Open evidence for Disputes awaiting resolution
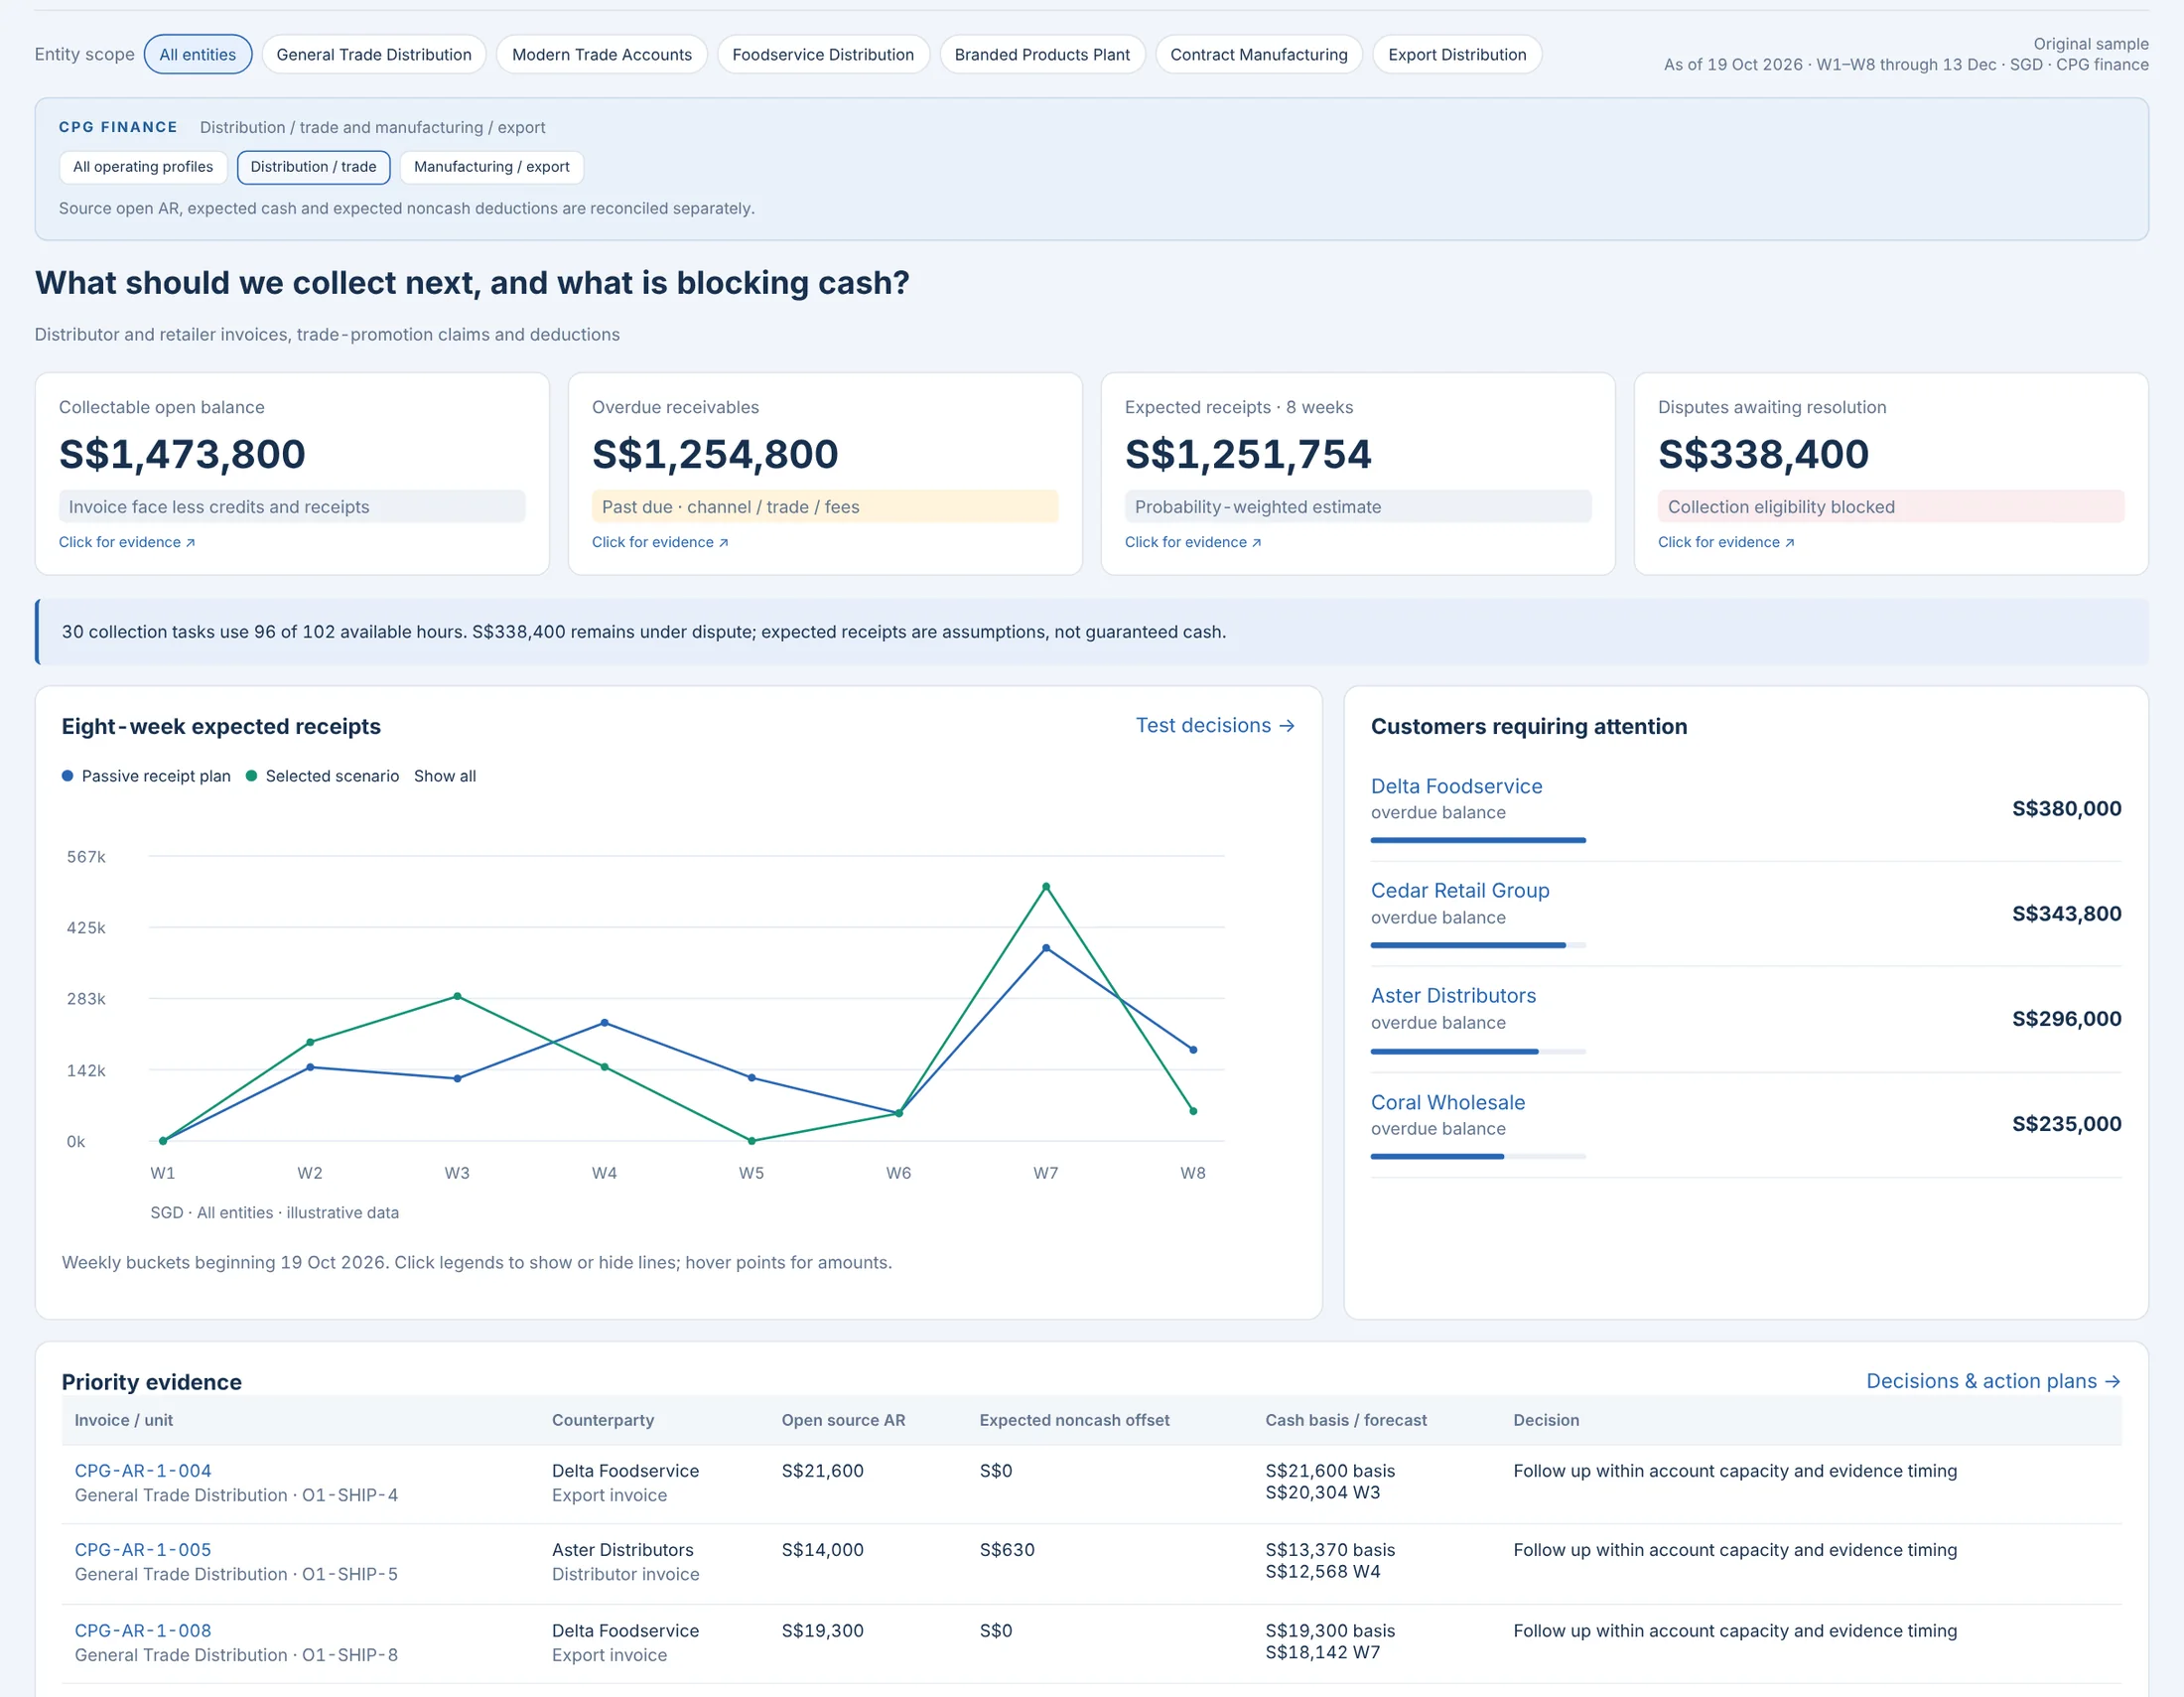This screenshot has width=2184, height=1697. coord(1726,542)
